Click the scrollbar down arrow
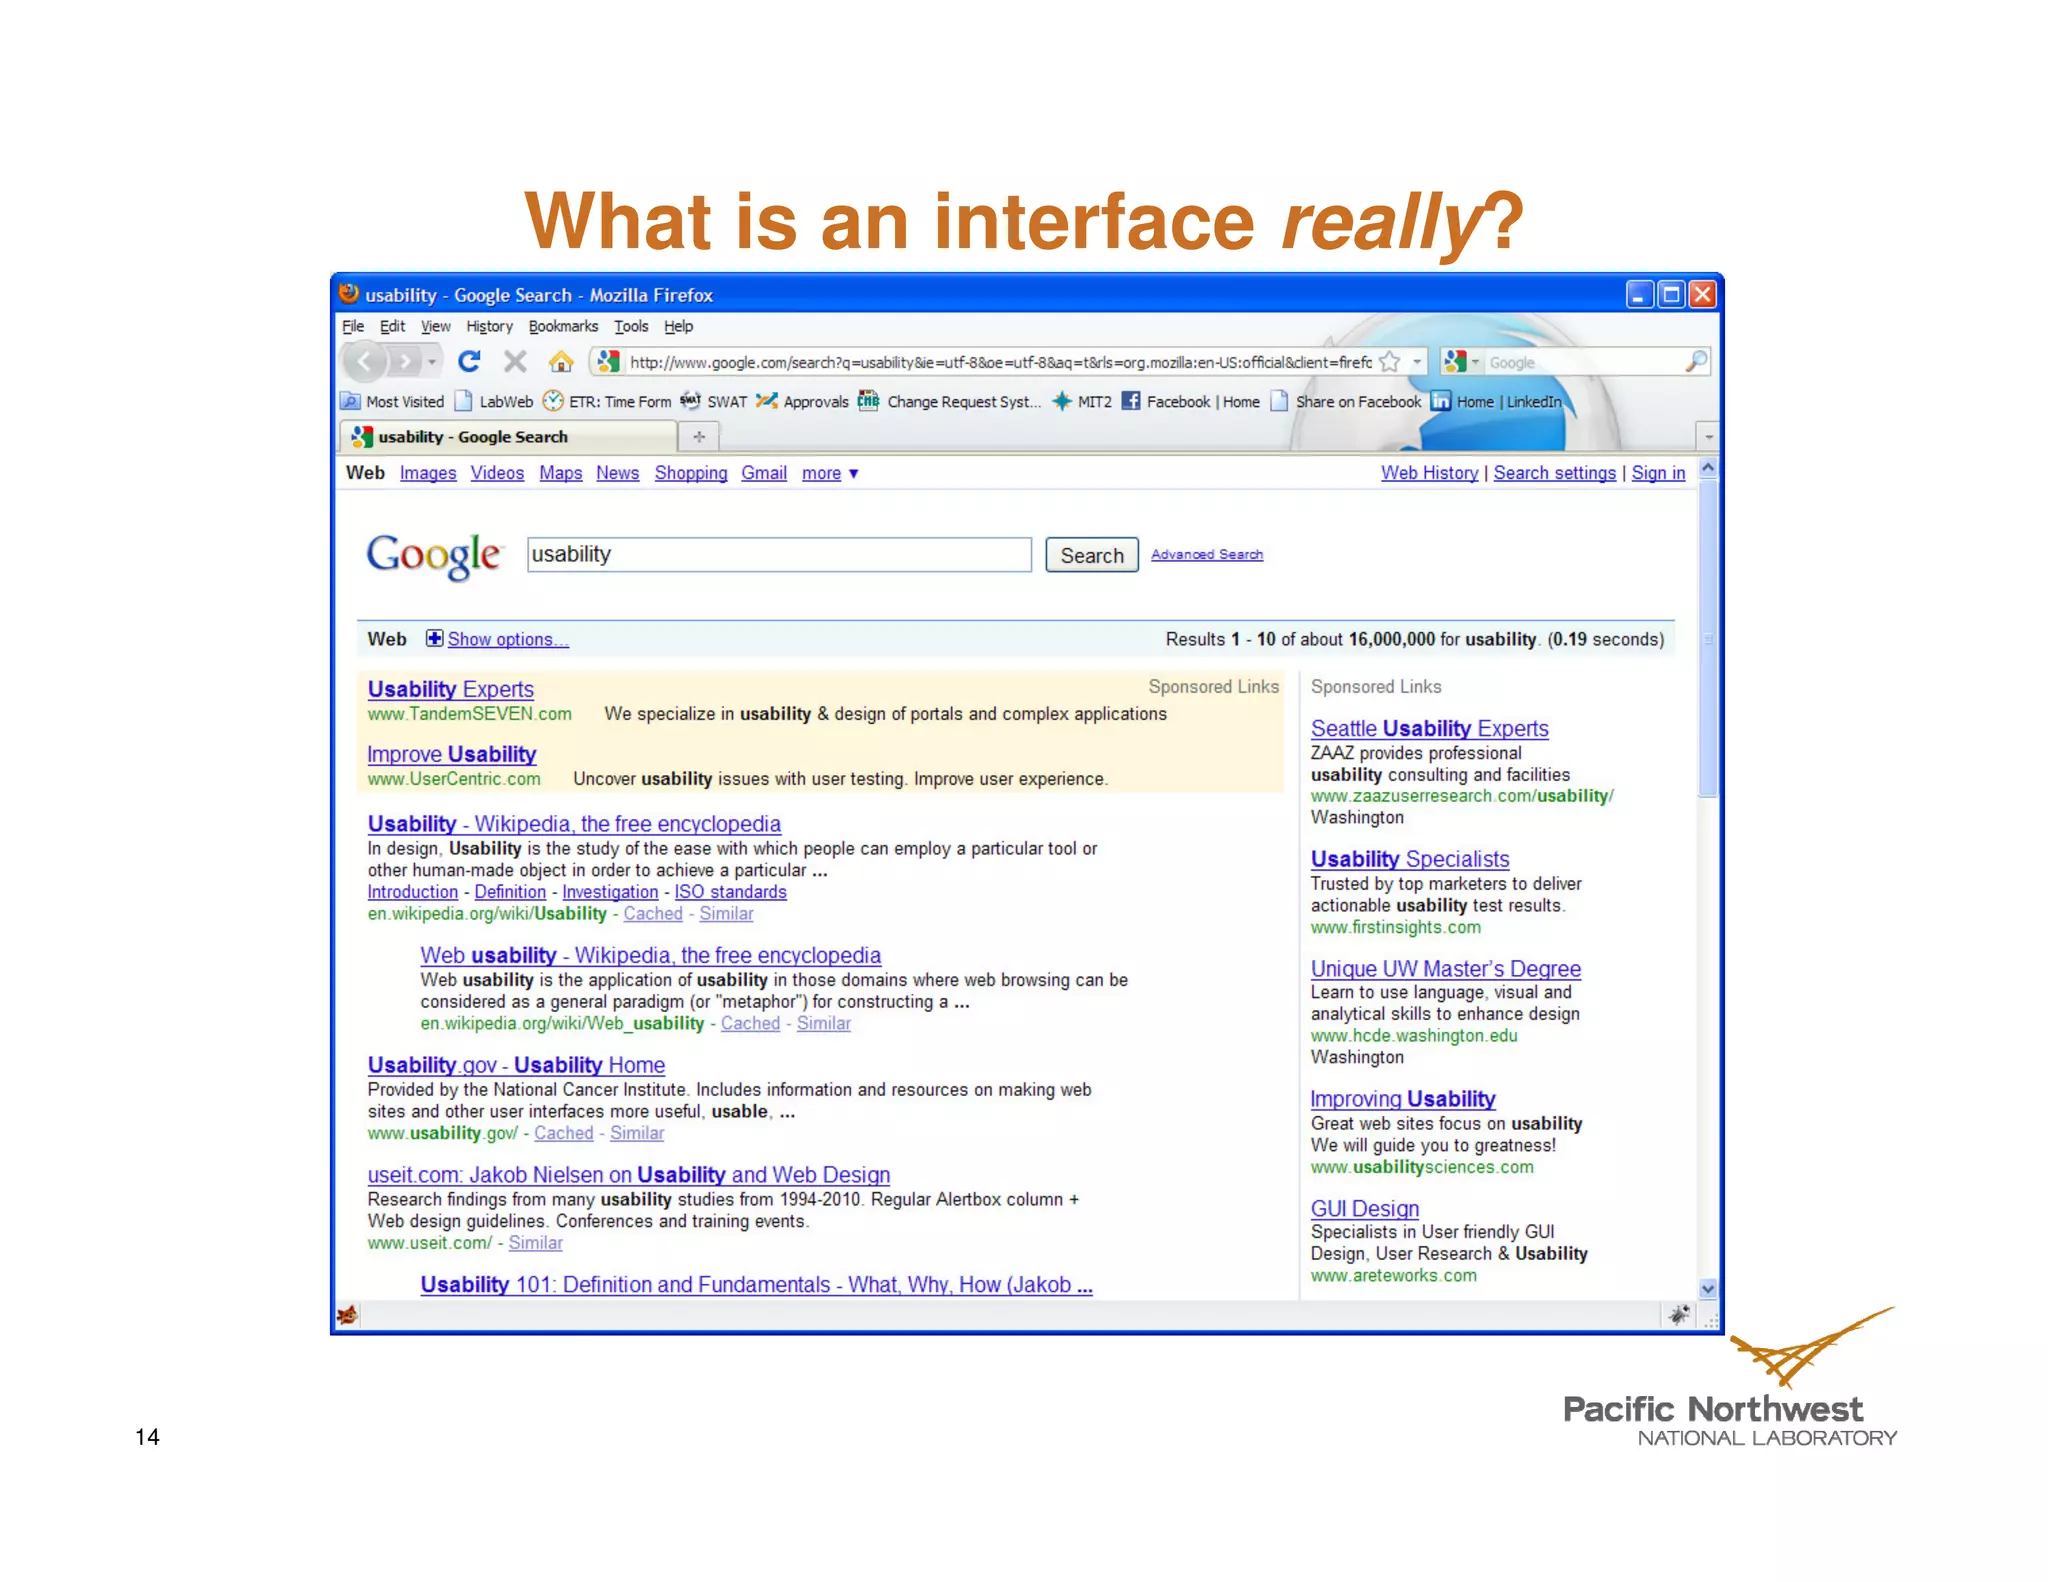2048x1582 pixels. [1708, 1289]
